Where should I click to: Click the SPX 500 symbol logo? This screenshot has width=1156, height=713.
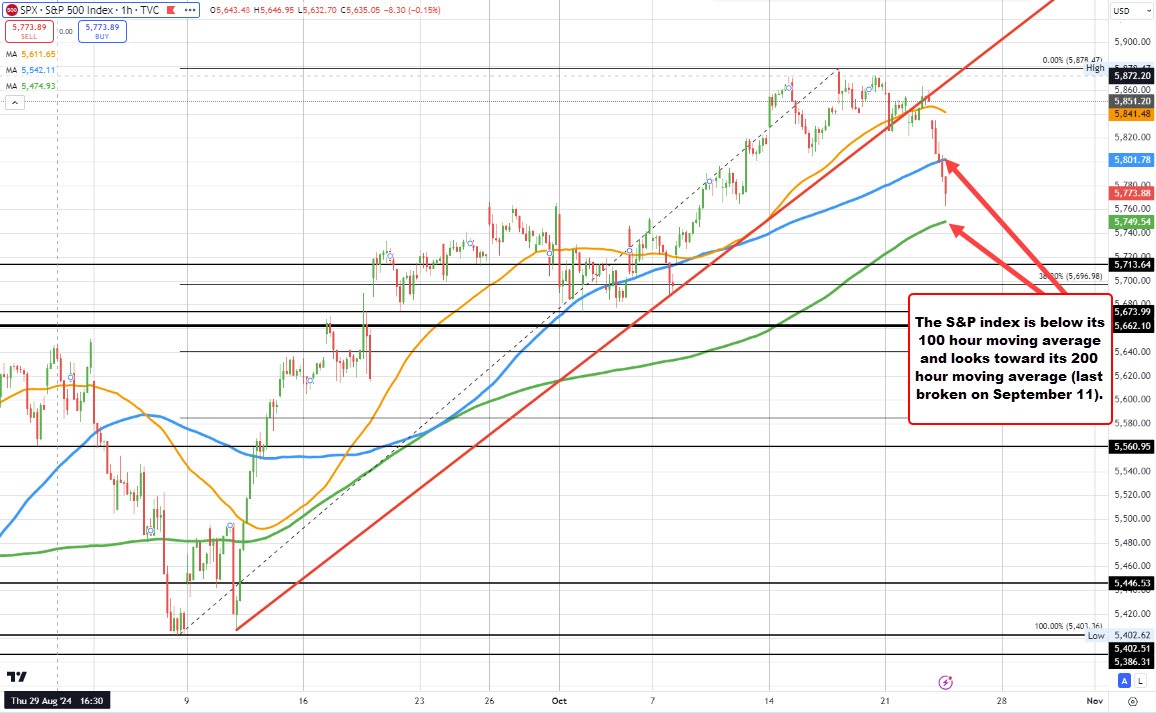click(9, 9)
